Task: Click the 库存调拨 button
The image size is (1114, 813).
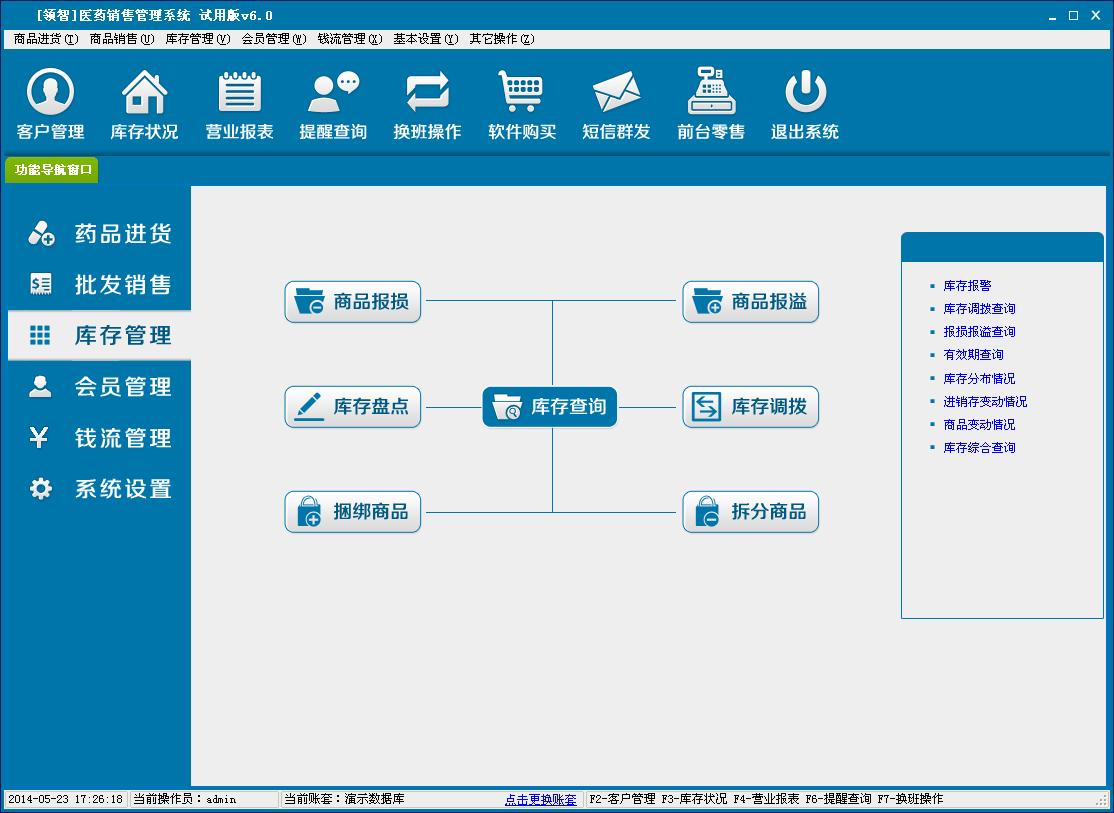Action: tap(750, 407)
